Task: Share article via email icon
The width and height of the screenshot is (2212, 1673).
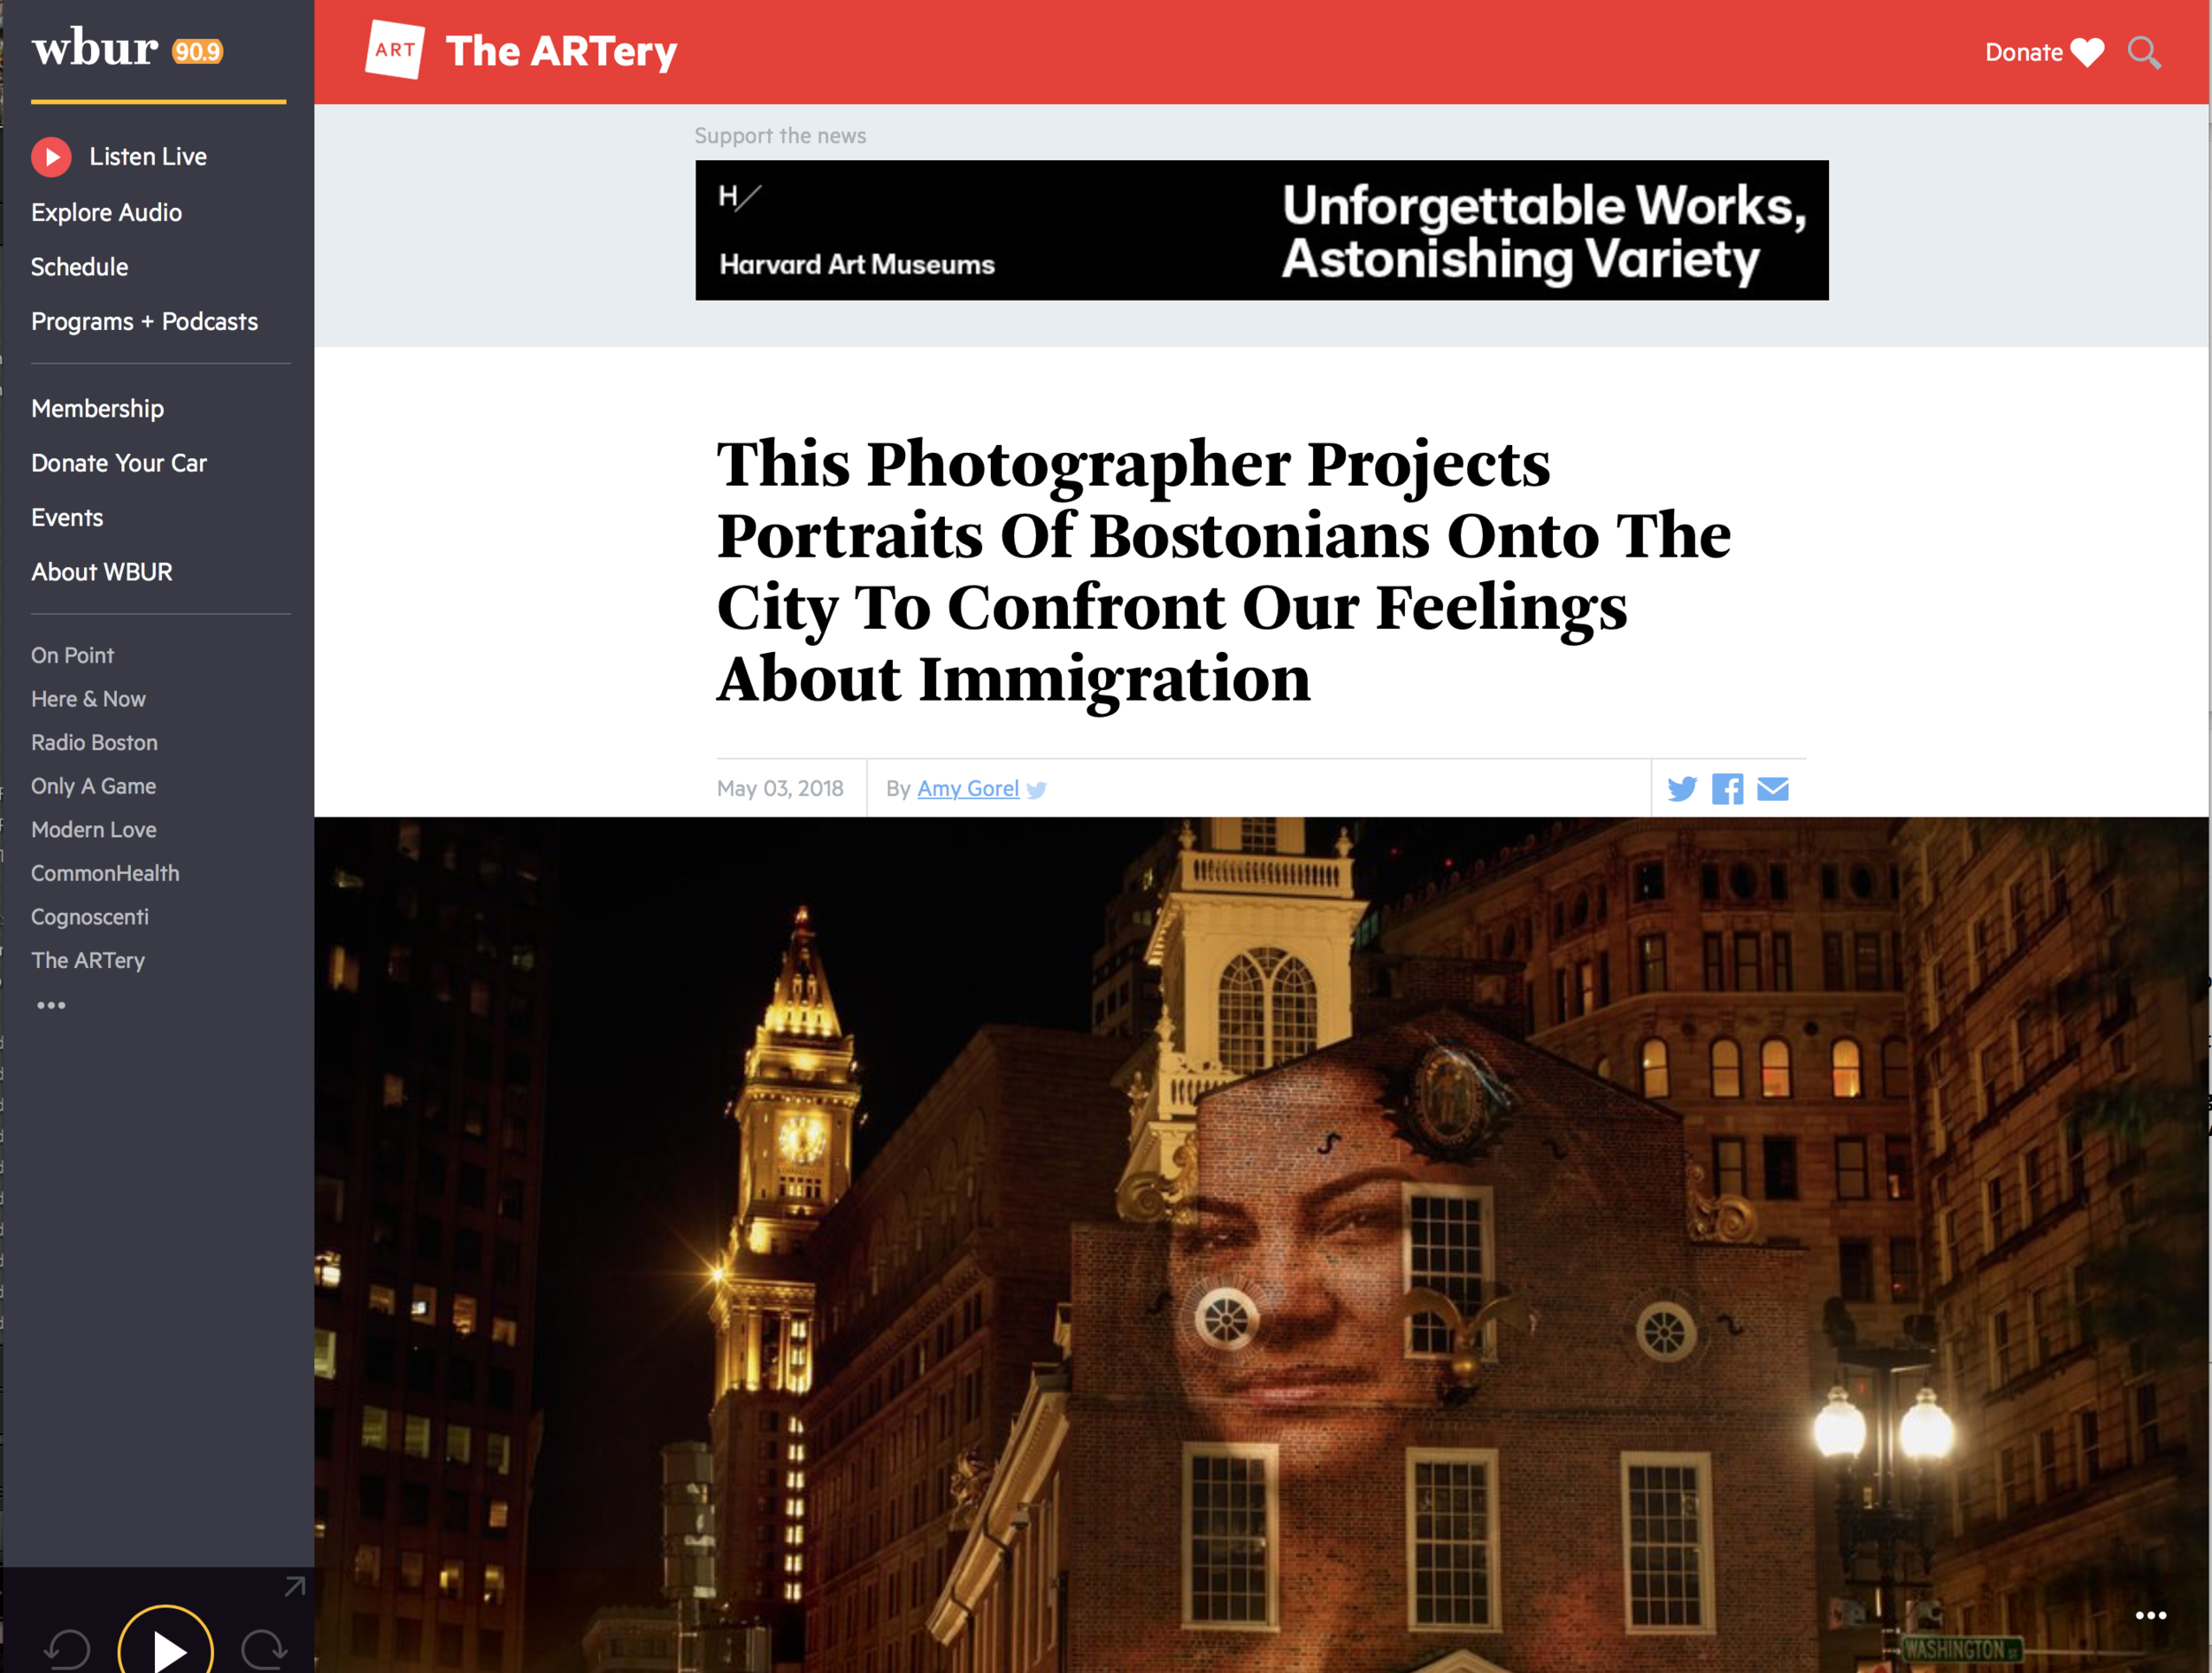Action: pyautogui.click(x=1773, y=789)
